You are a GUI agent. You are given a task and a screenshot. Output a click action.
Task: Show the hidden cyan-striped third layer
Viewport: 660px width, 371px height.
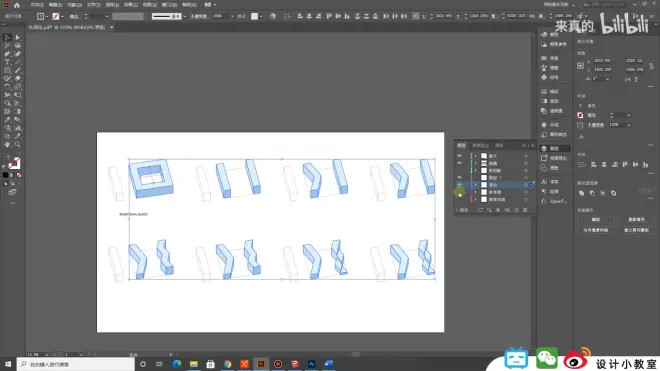point(459,171)
